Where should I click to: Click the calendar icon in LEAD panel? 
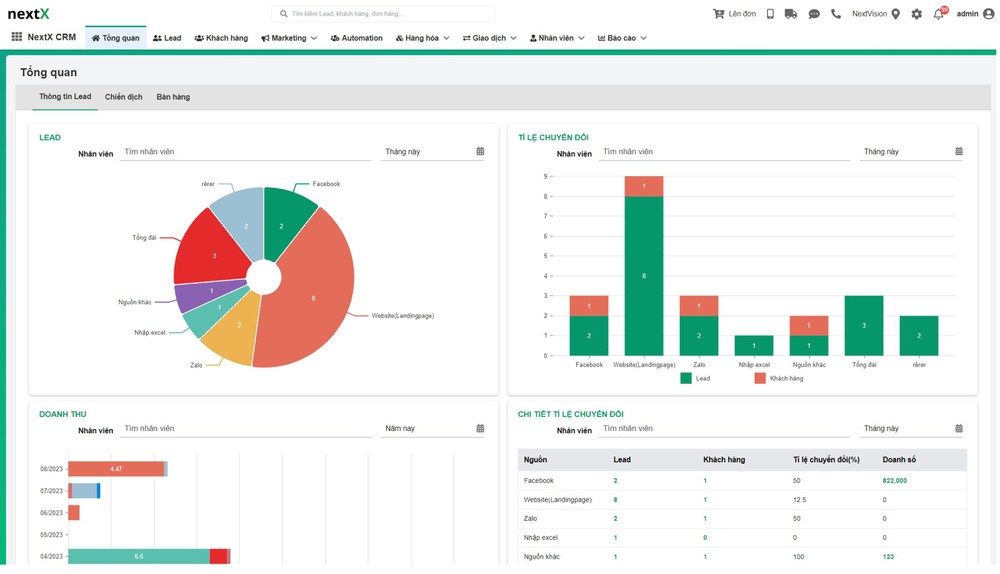point(480,152)
